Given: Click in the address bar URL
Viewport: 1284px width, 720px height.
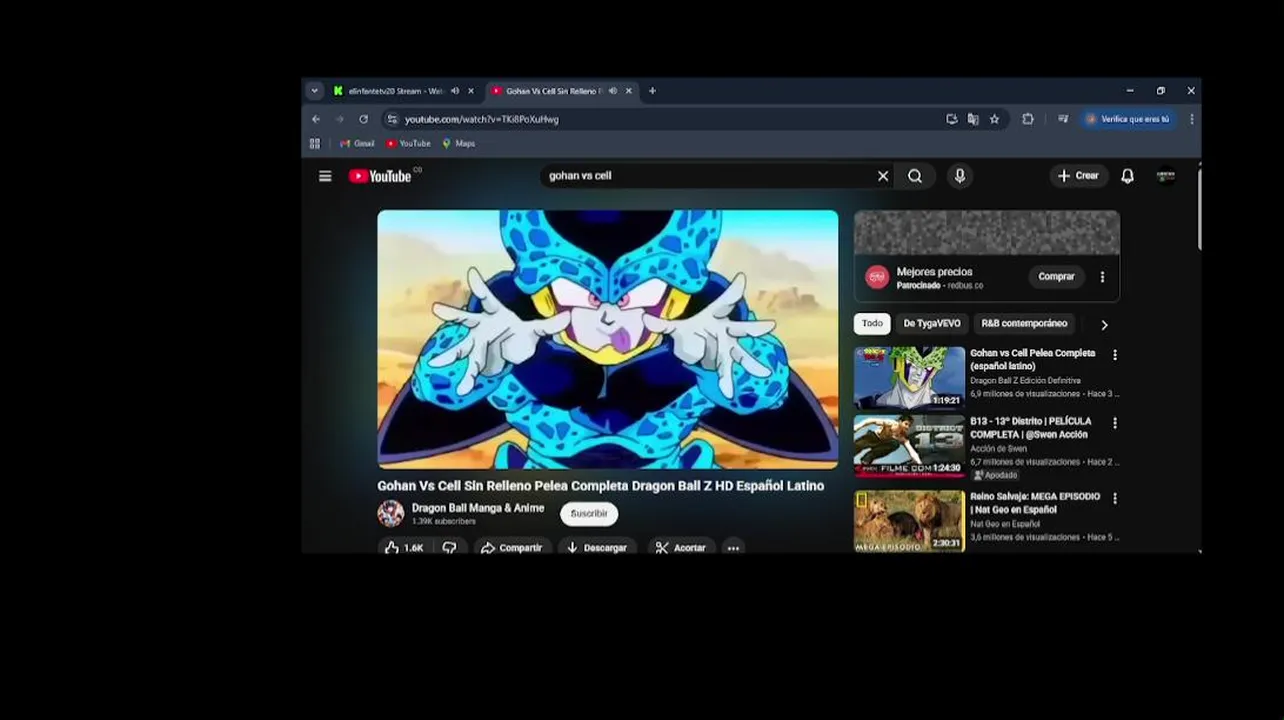Looking at the screenshot, I should pos(482,119).
